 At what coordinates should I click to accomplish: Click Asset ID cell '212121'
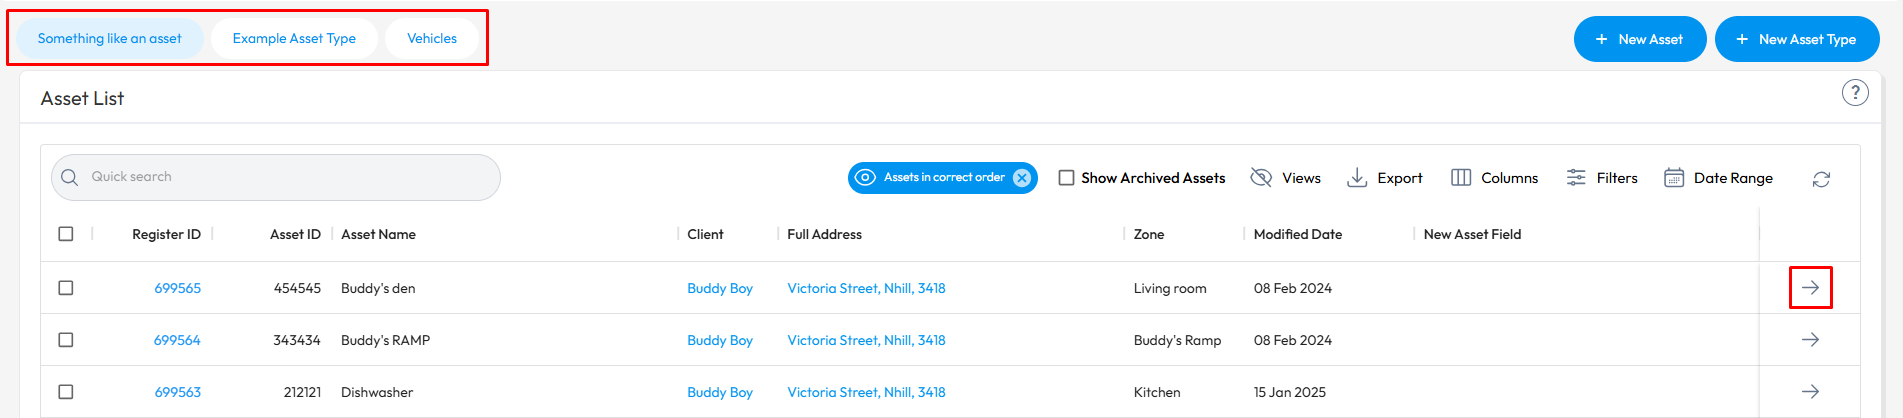click(x=302, y=392)
